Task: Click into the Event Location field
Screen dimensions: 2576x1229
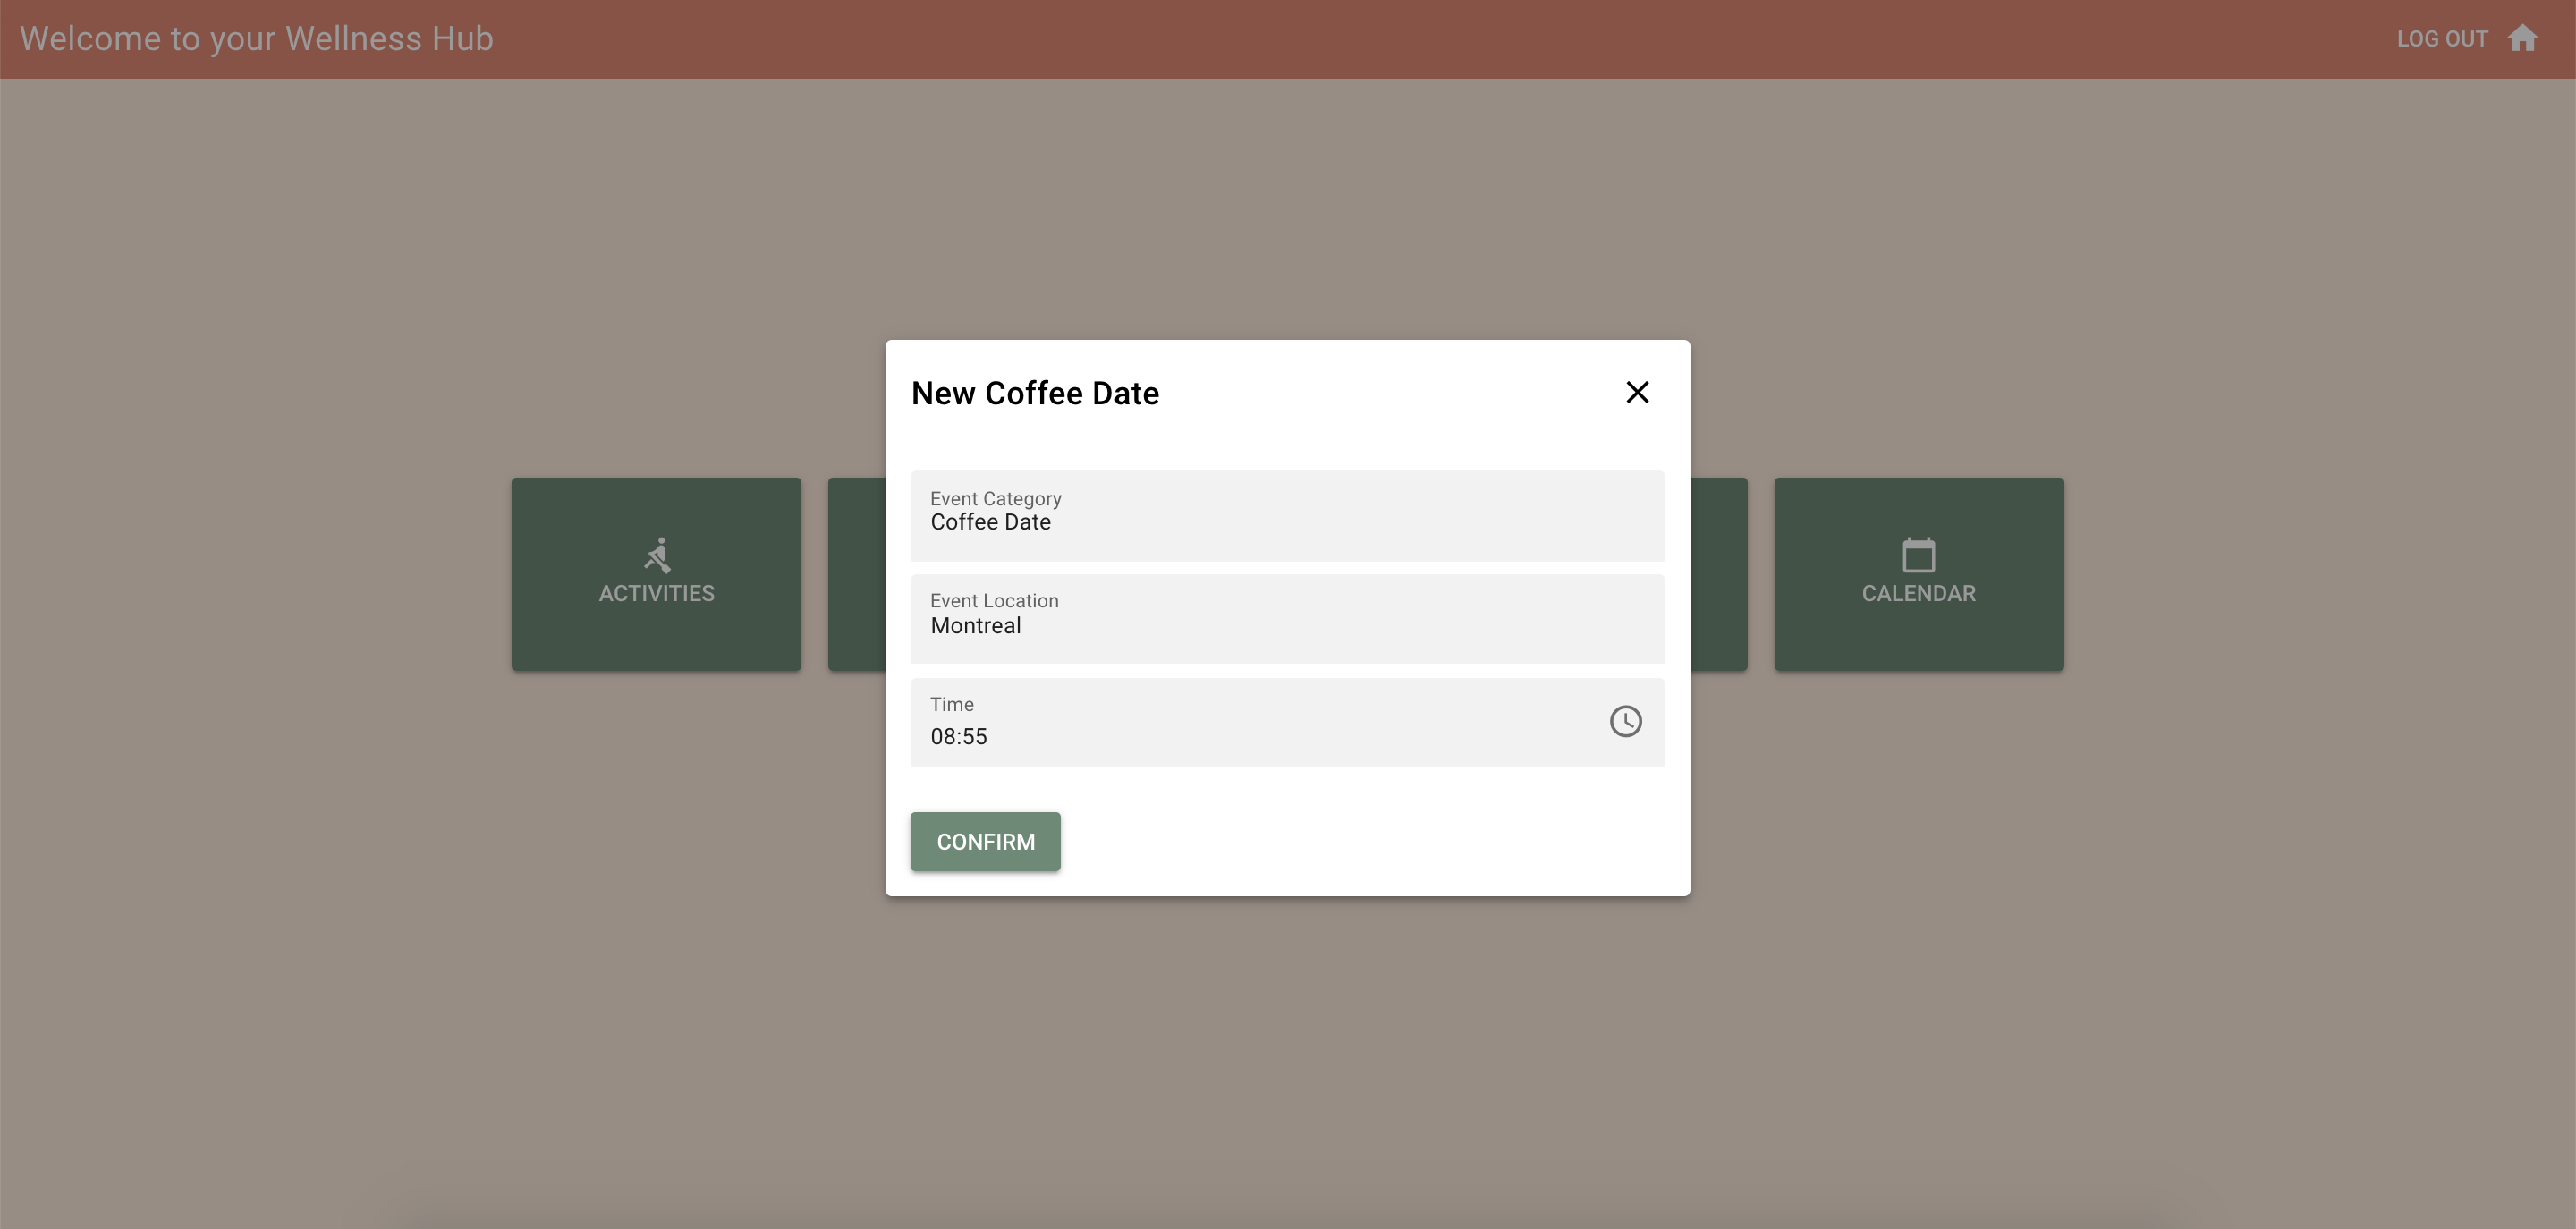Action: 1287,618
